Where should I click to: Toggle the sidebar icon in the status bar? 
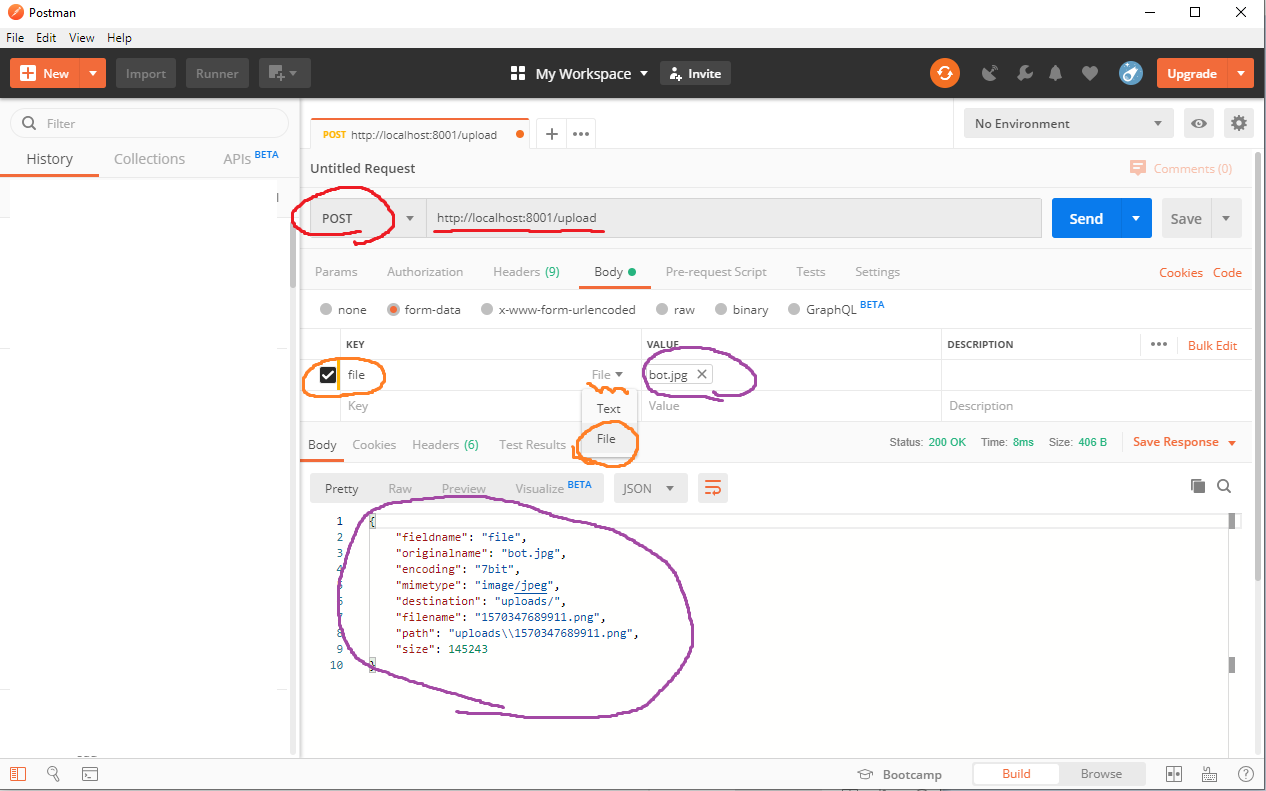17,773
